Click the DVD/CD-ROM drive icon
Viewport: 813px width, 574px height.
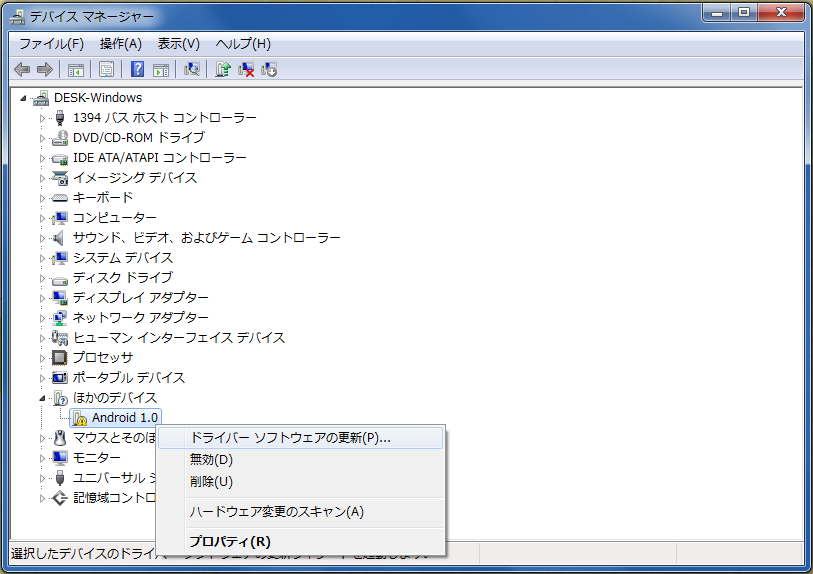pyautogui.click(x=60, y=138)
